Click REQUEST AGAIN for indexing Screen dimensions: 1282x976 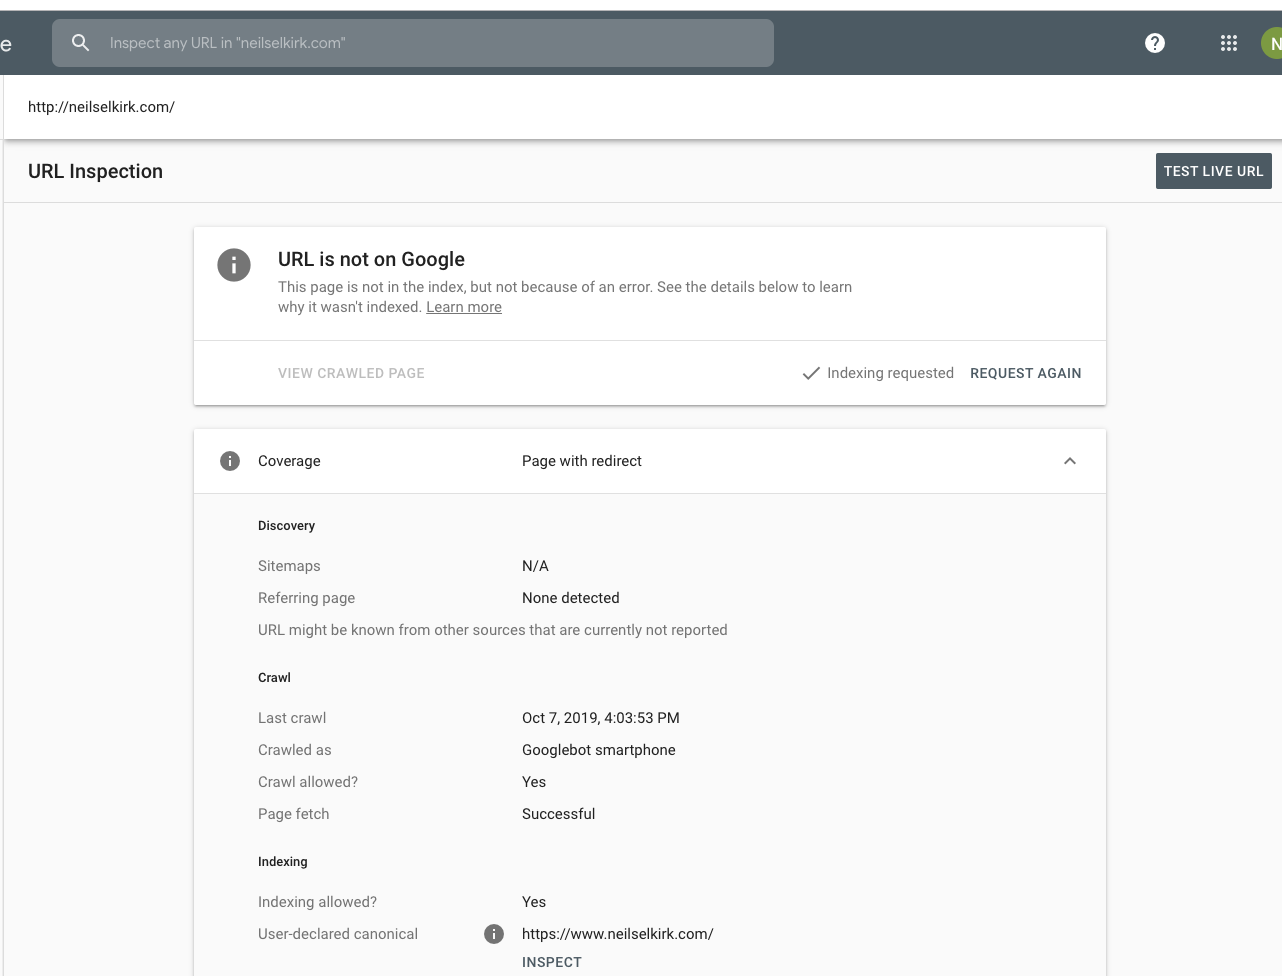[x=1025, y=373]
